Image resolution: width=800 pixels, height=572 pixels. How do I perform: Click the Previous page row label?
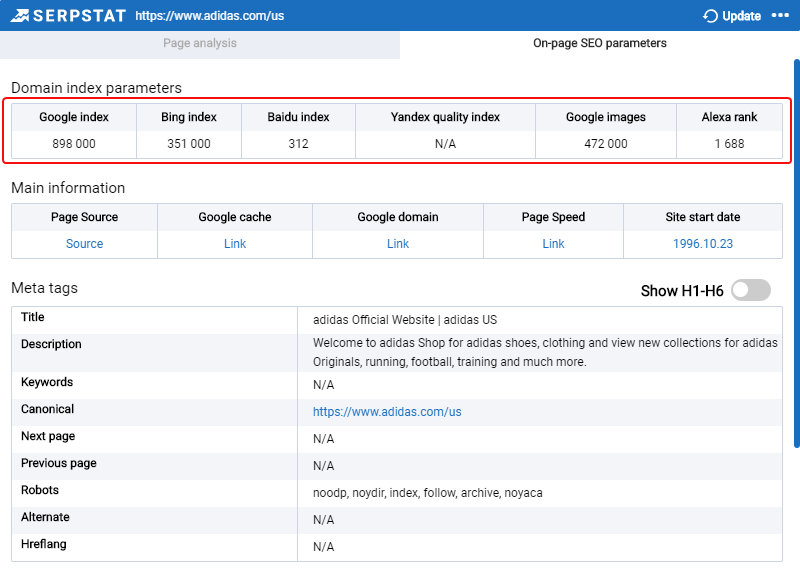coord(59,463)
